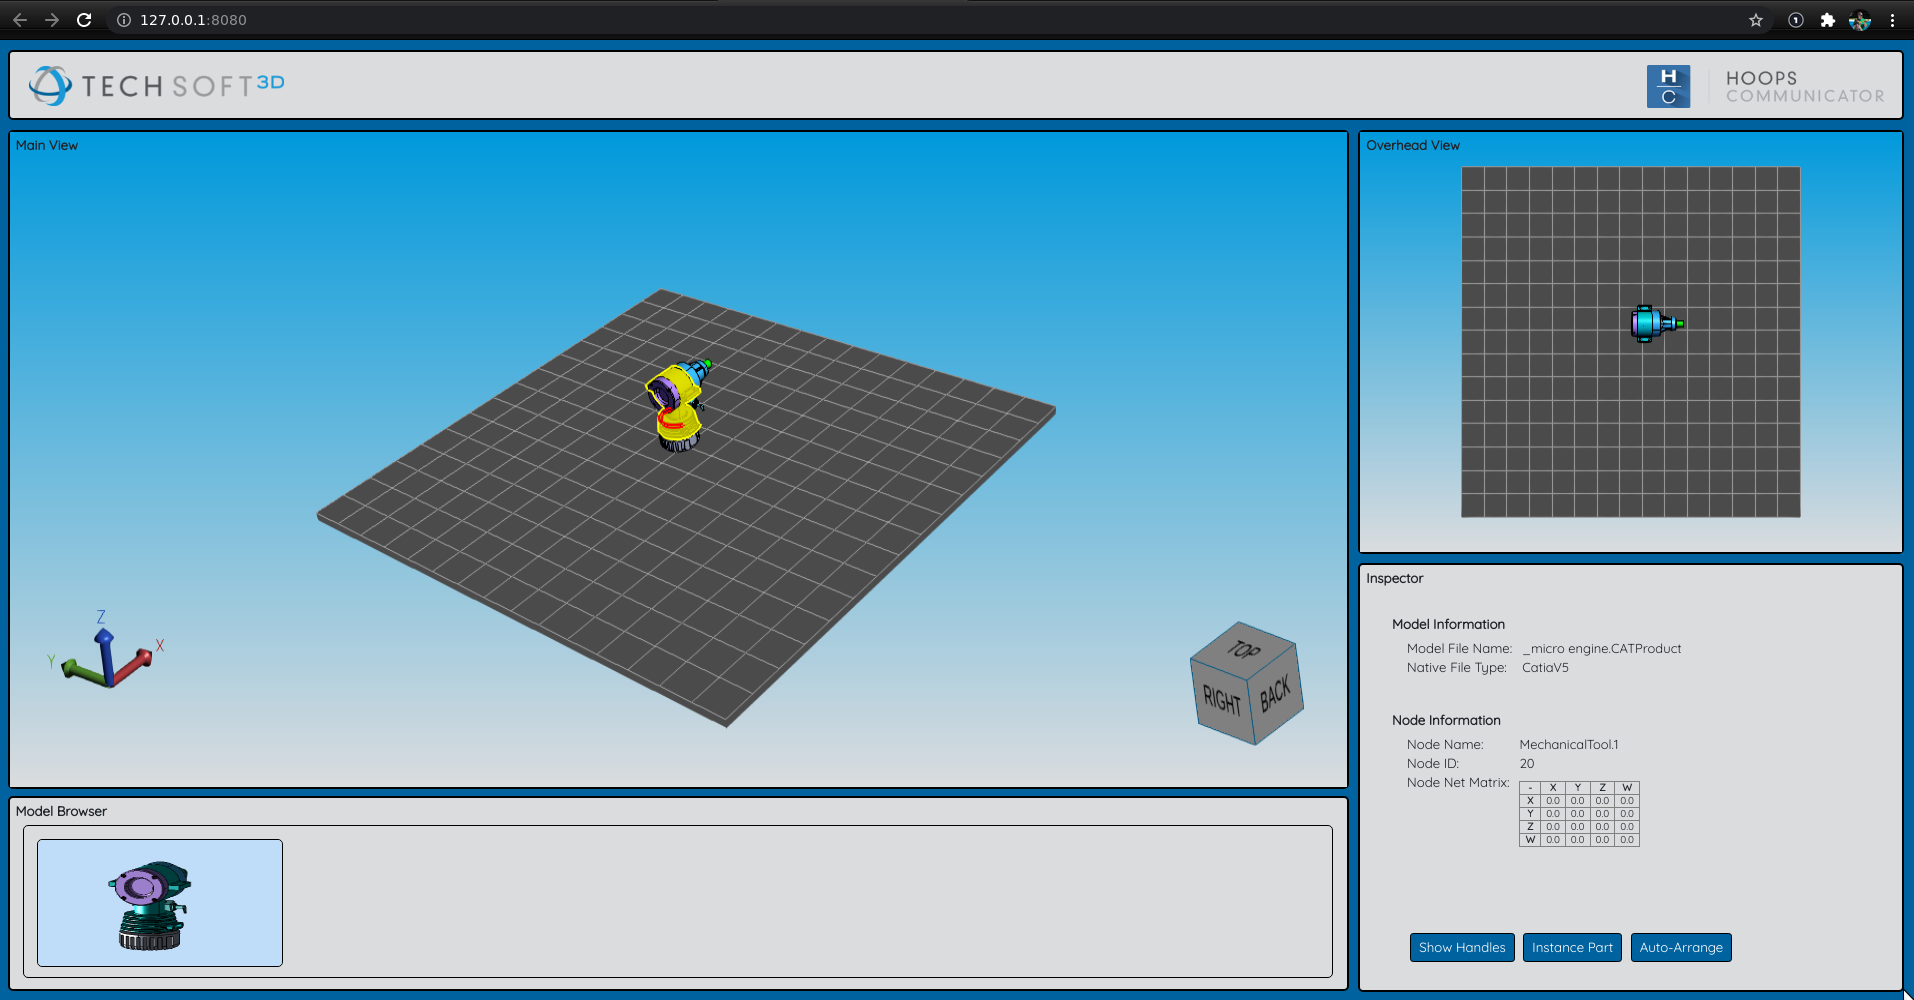Open the browser menu with three dots
This screenshot has height=1000, width=1914.
[x=1892, y=19]
